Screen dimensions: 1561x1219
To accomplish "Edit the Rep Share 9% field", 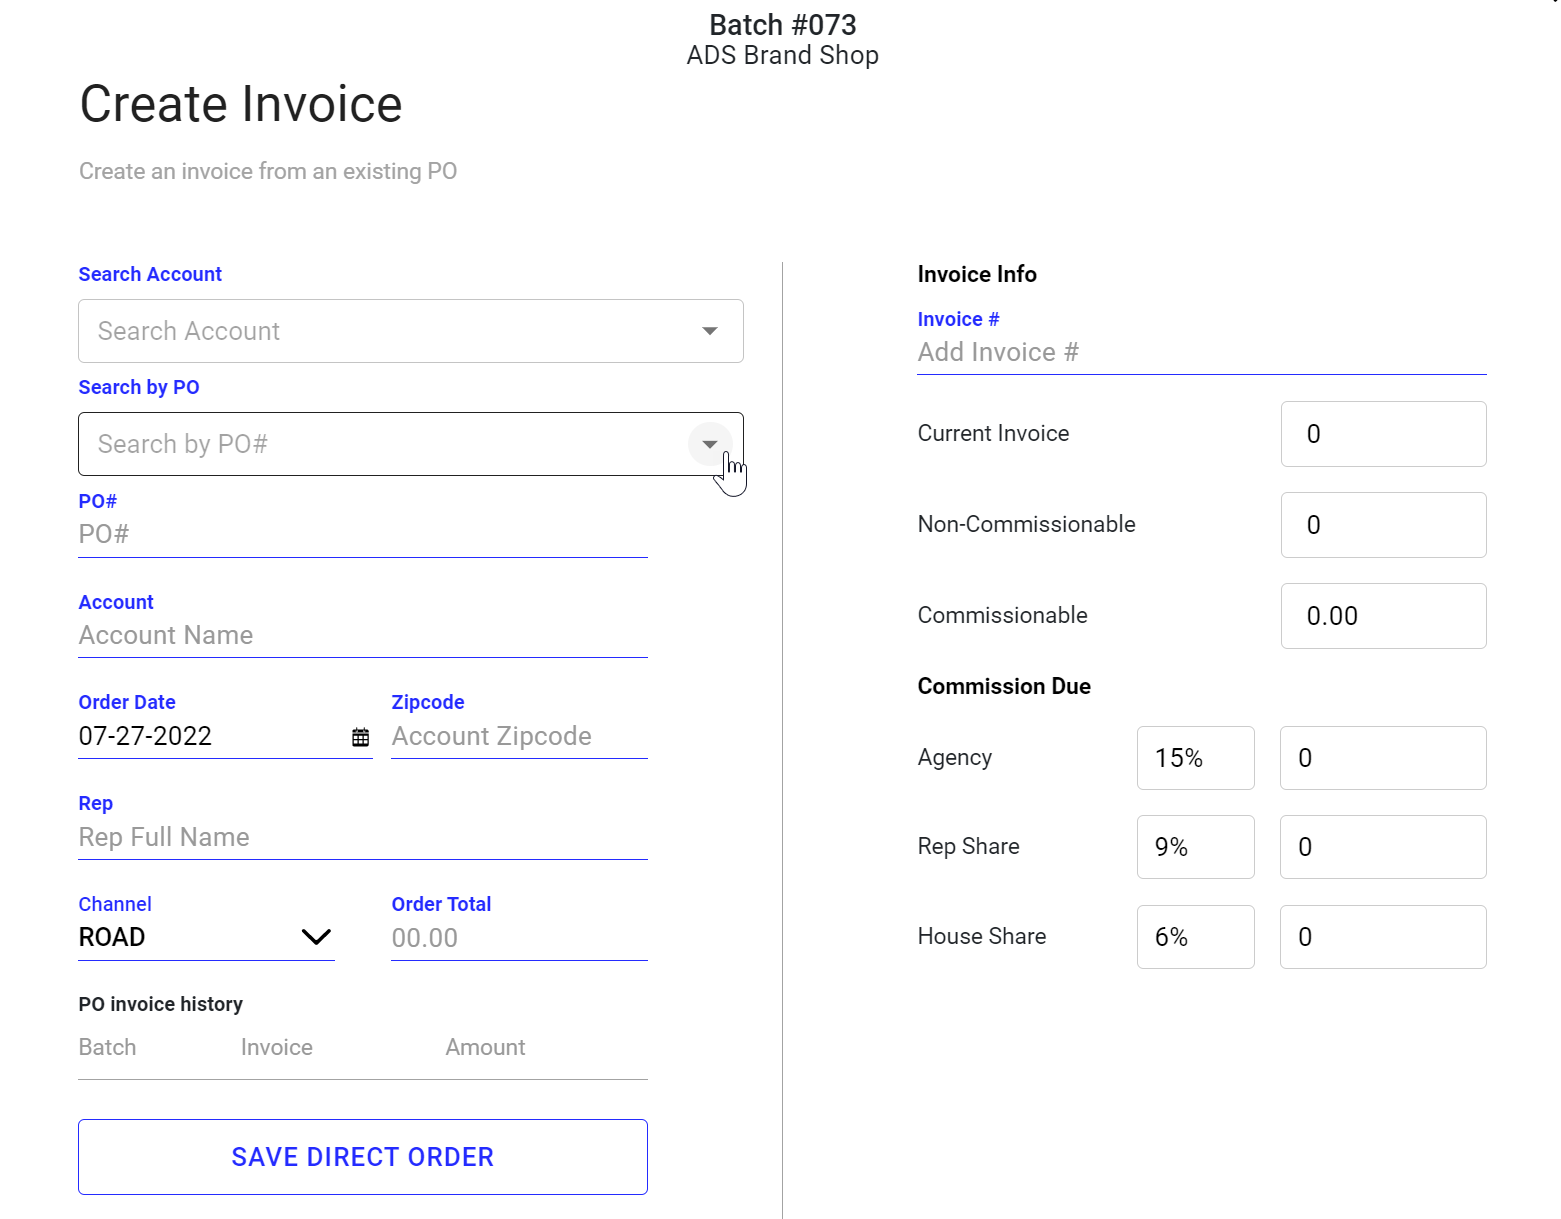I will pyautogui.click(x=1195, y=847).
